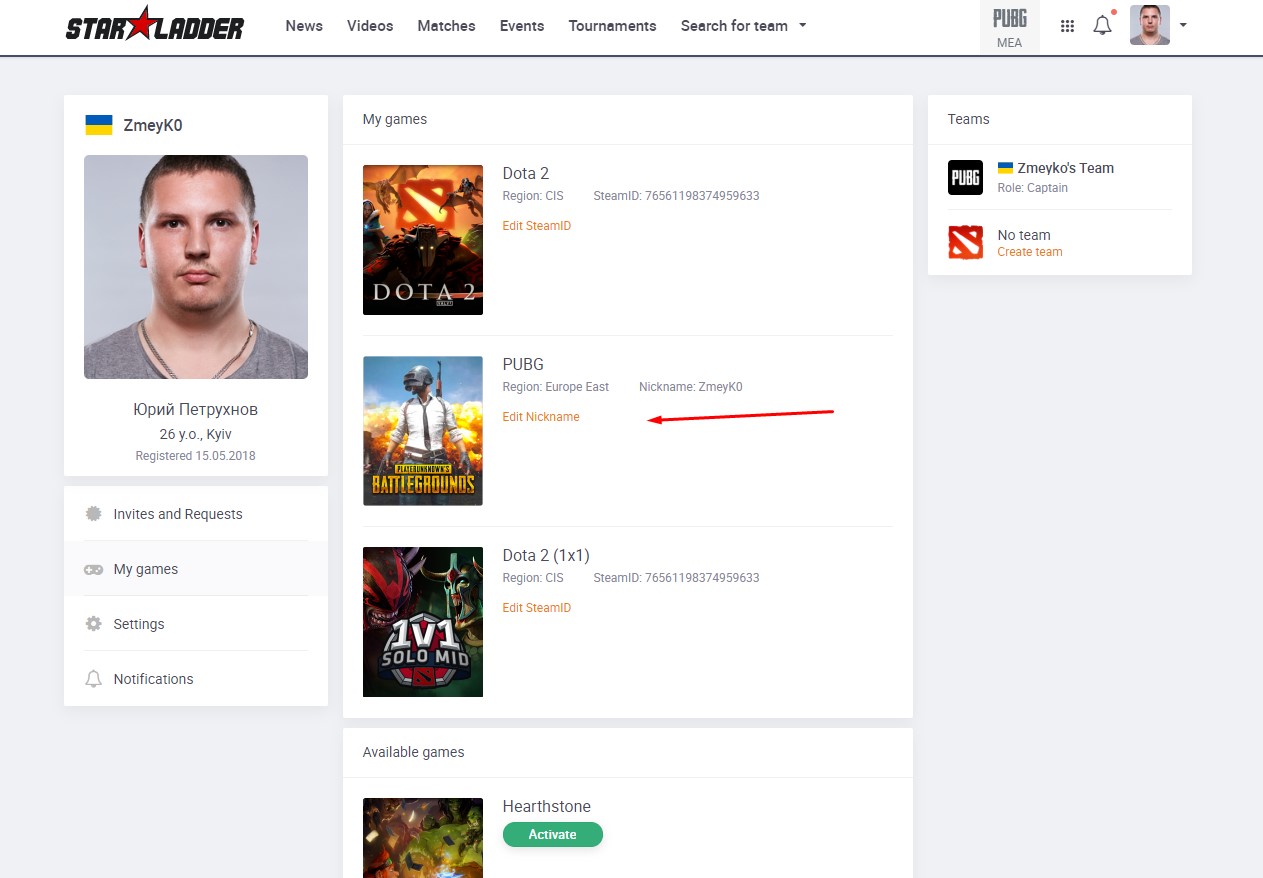Viewport: 1263px width, 878px height.
Task: Click Edit SteamID under Dota 2
Action: coord(537,226)
